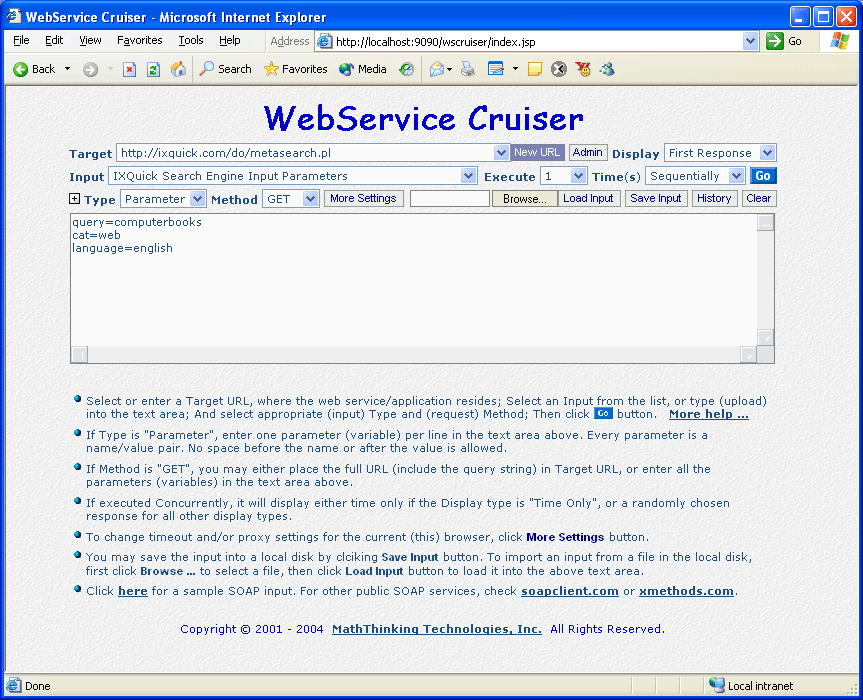The image size is (863, 700).
Task: Open the Display dropdown showing First Response
Action: [x=767, y=153]
